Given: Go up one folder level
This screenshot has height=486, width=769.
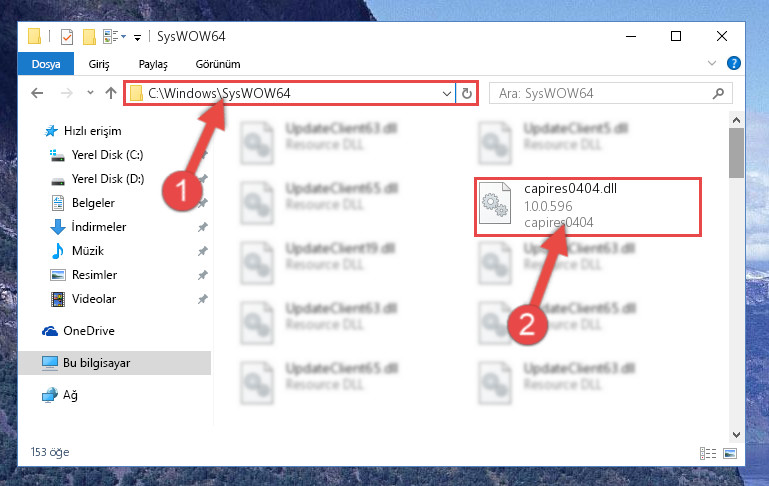Looking at the screenshot, I should [111, 93].
